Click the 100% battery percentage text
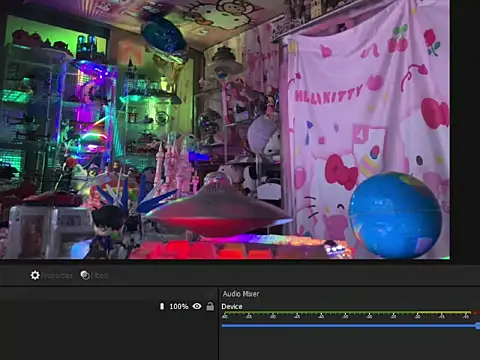Viewport: 480px width, 360px height. pyautogui.click(x=179, y=306)
